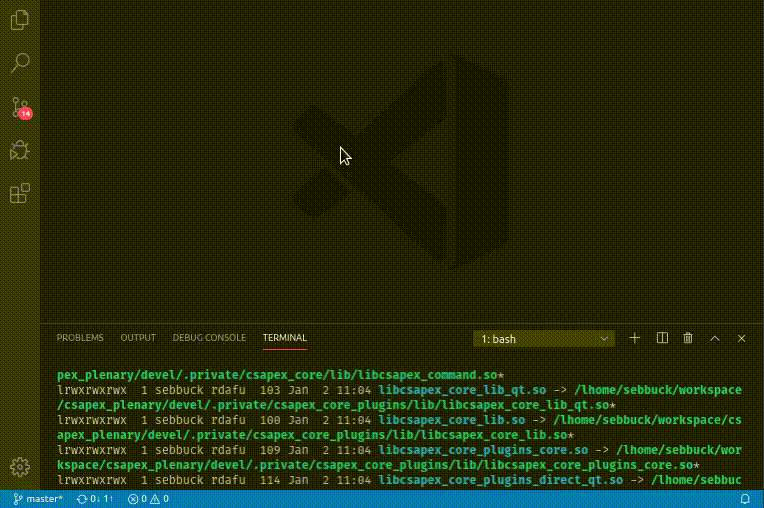
Task: Split the terminal pane
Action: (662, 338)
